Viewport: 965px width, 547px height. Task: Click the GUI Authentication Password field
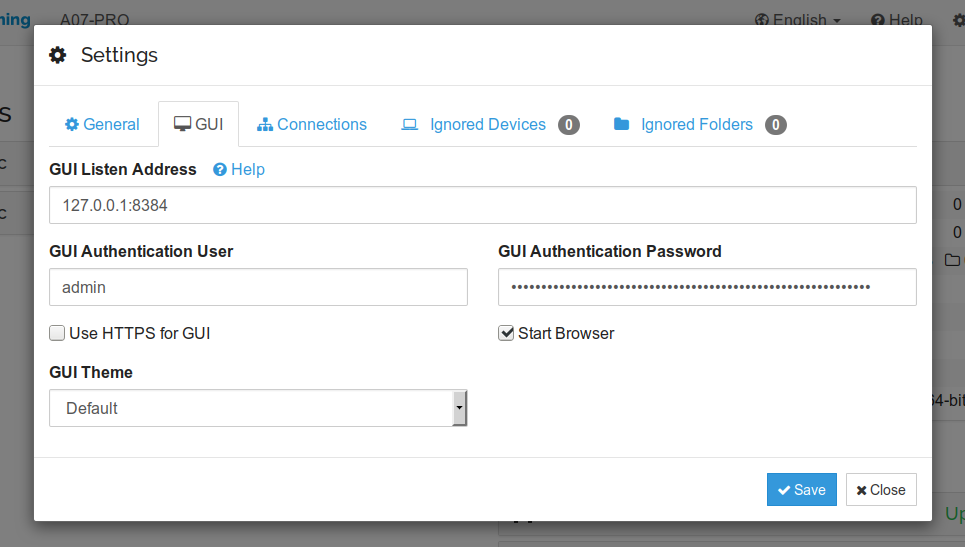pyautogui.click(x=707, y=287)
